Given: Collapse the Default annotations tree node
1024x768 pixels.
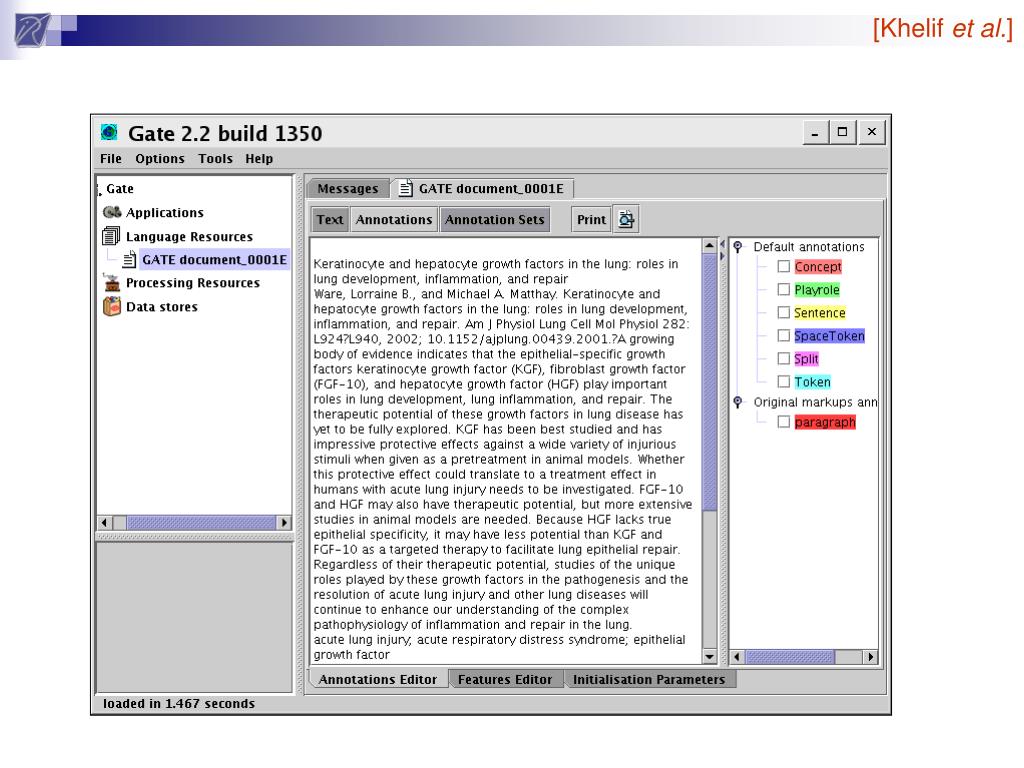Looking at the screenshot, I should 738,247.
